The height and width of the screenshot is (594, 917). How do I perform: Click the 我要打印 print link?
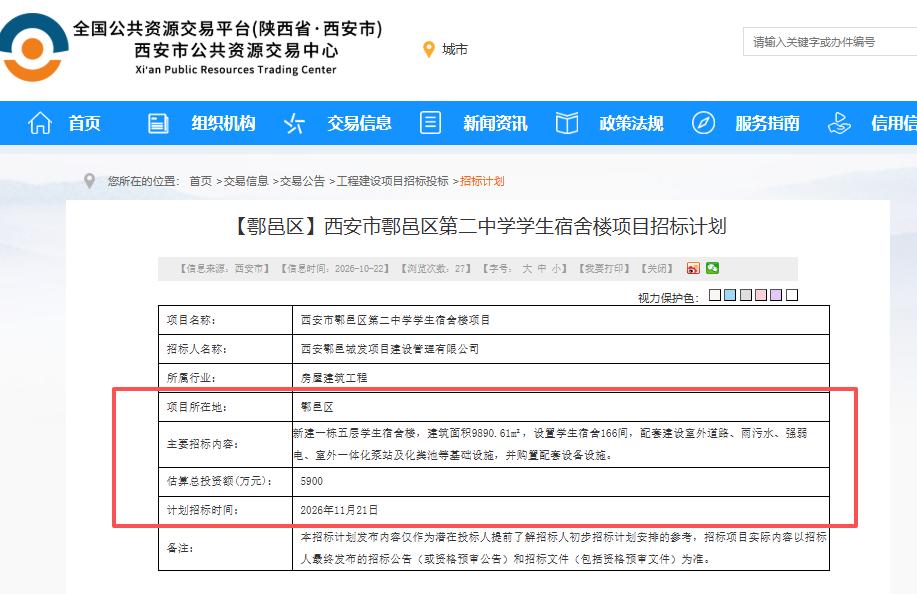604,268
